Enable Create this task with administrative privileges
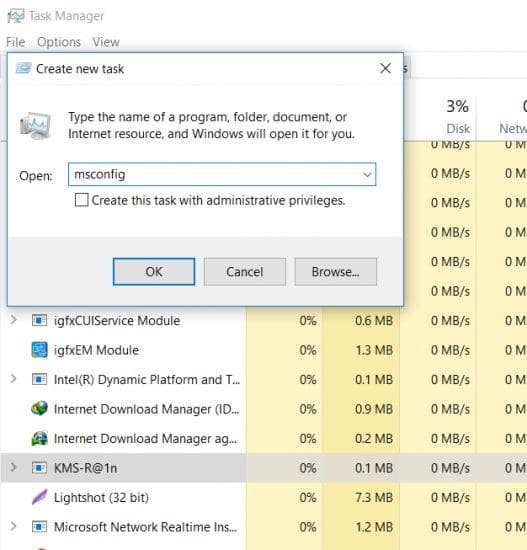 (81, 200)
